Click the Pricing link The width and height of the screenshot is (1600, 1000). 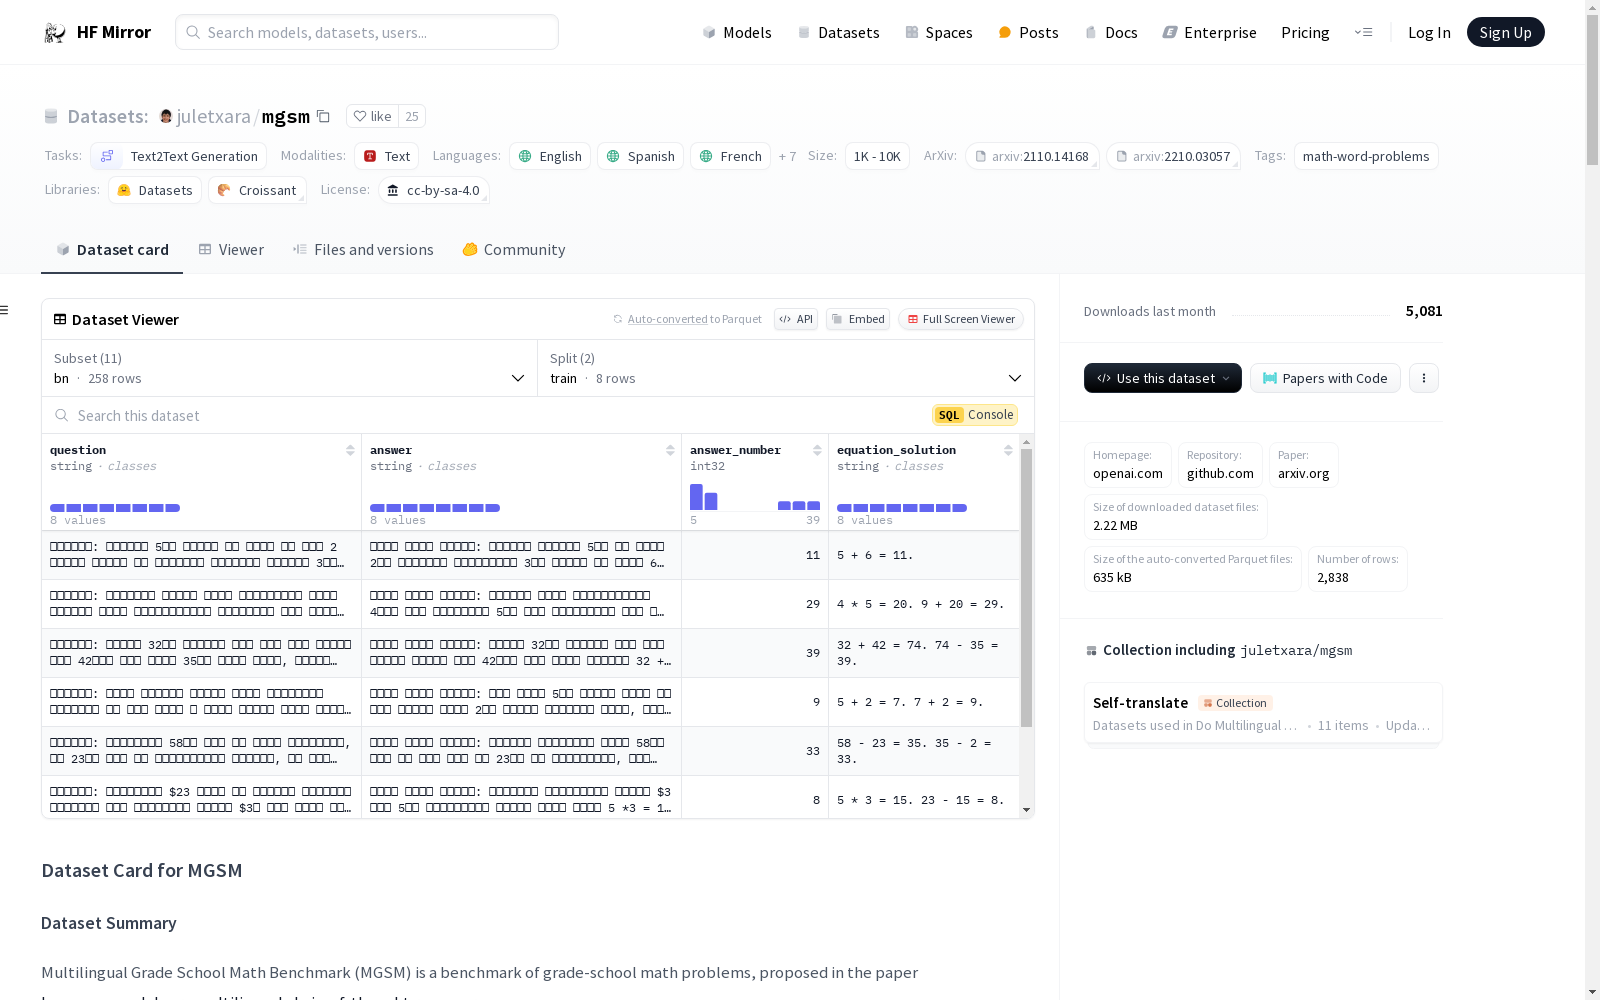[x=1305, y=33]
